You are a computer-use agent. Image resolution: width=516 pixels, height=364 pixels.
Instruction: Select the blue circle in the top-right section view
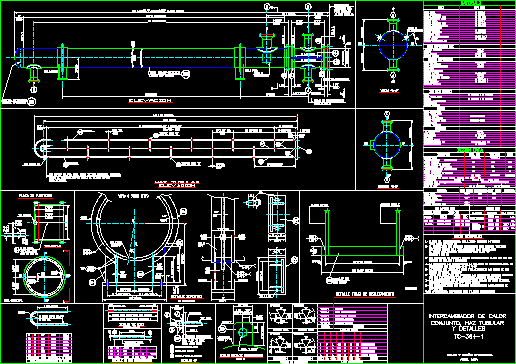393,45
